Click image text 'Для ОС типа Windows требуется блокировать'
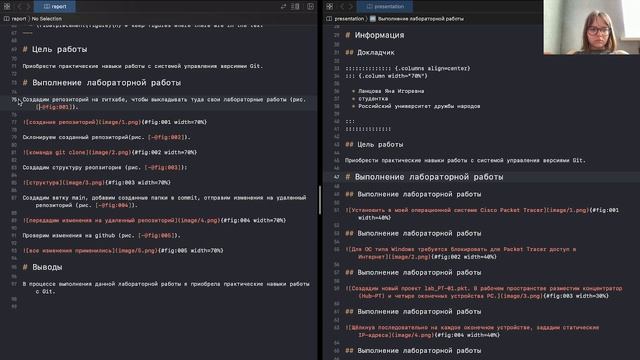This screenshot has height=360, width=640. pyautogui.click(x=461, y=253)
